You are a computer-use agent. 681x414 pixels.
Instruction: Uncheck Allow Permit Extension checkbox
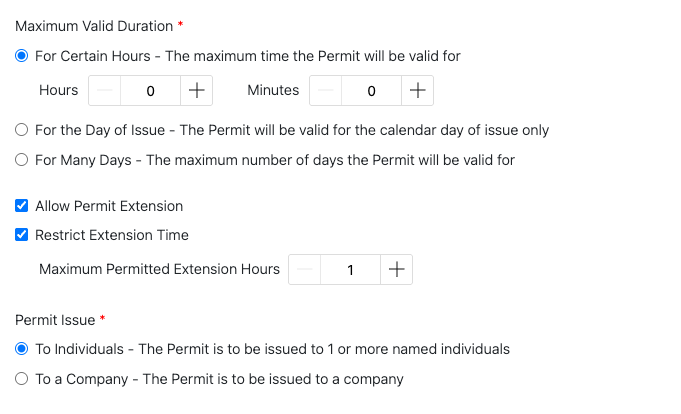(22, 206)
